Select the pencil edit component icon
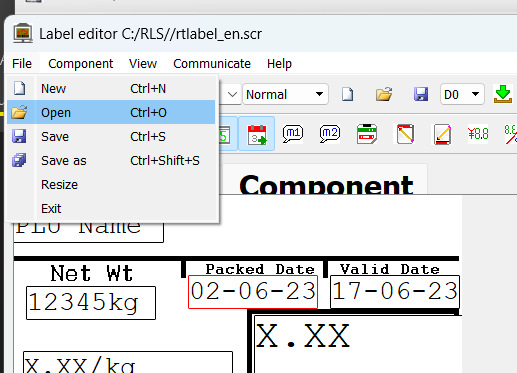The width and height of the screenshot is (517, 373). (x=443, y=134)
